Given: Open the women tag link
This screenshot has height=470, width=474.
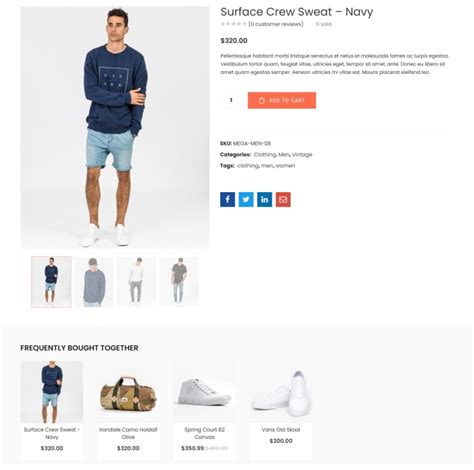Looking at the screenshot, I should (x=285, y=166).
